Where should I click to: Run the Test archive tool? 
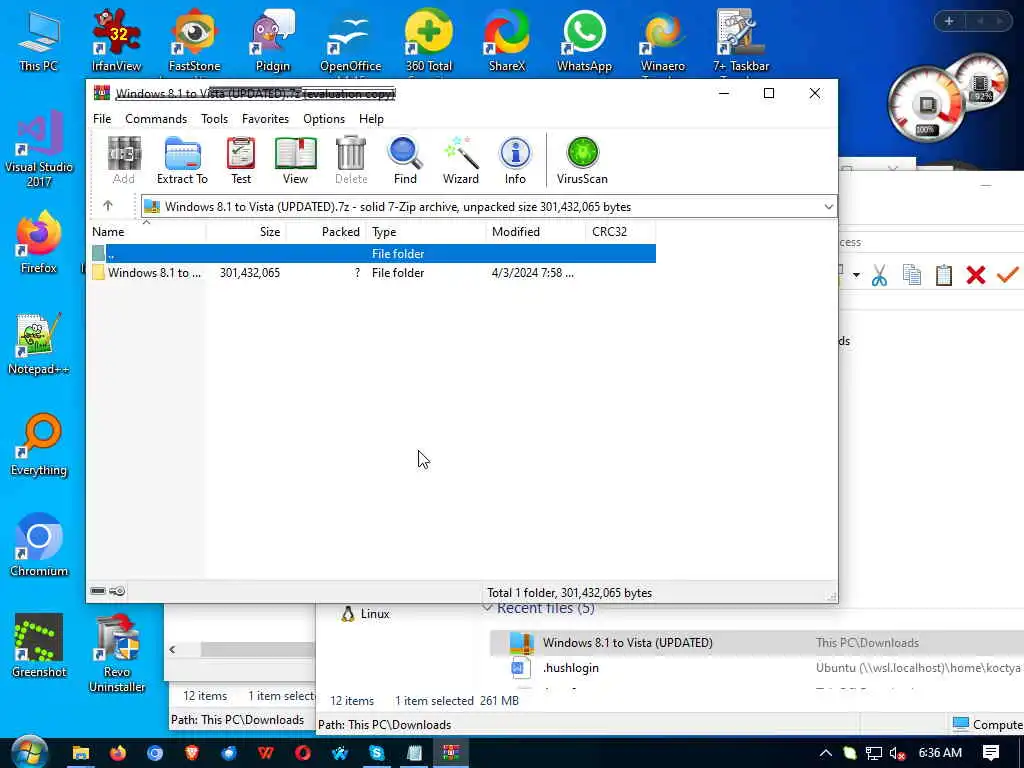(241, 160)
